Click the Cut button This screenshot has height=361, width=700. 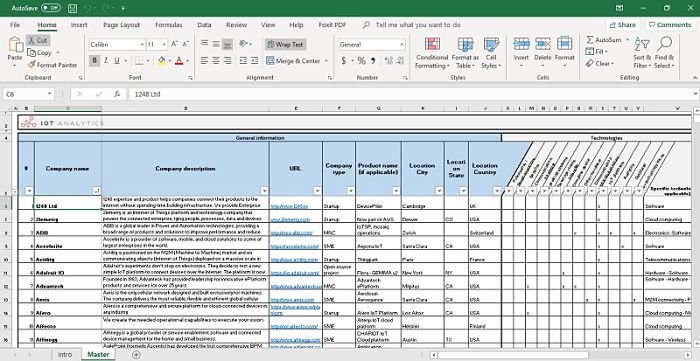(38, 41)
